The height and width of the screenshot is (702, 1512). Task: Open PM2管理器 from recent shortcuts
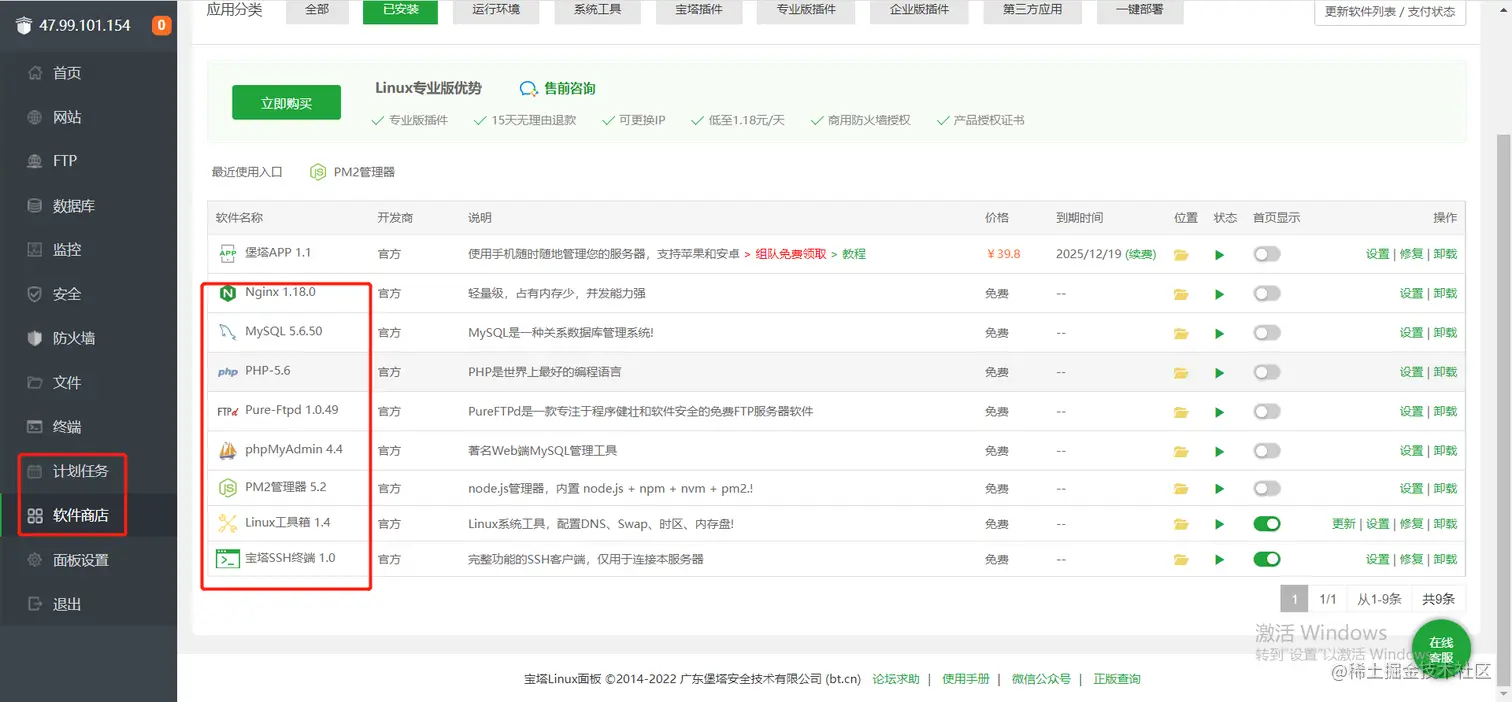[353, 172]
